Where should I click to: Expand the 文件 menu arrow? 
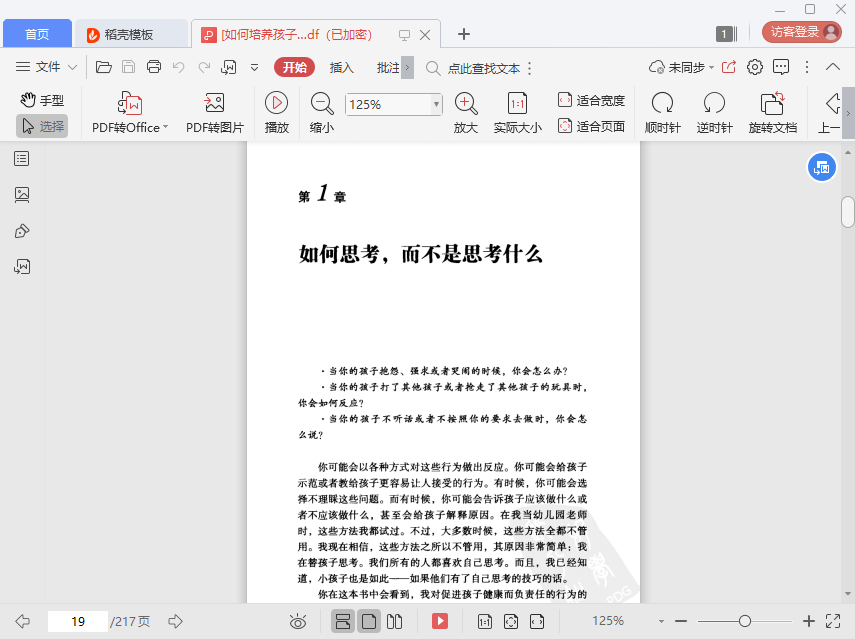coord(72,68)
